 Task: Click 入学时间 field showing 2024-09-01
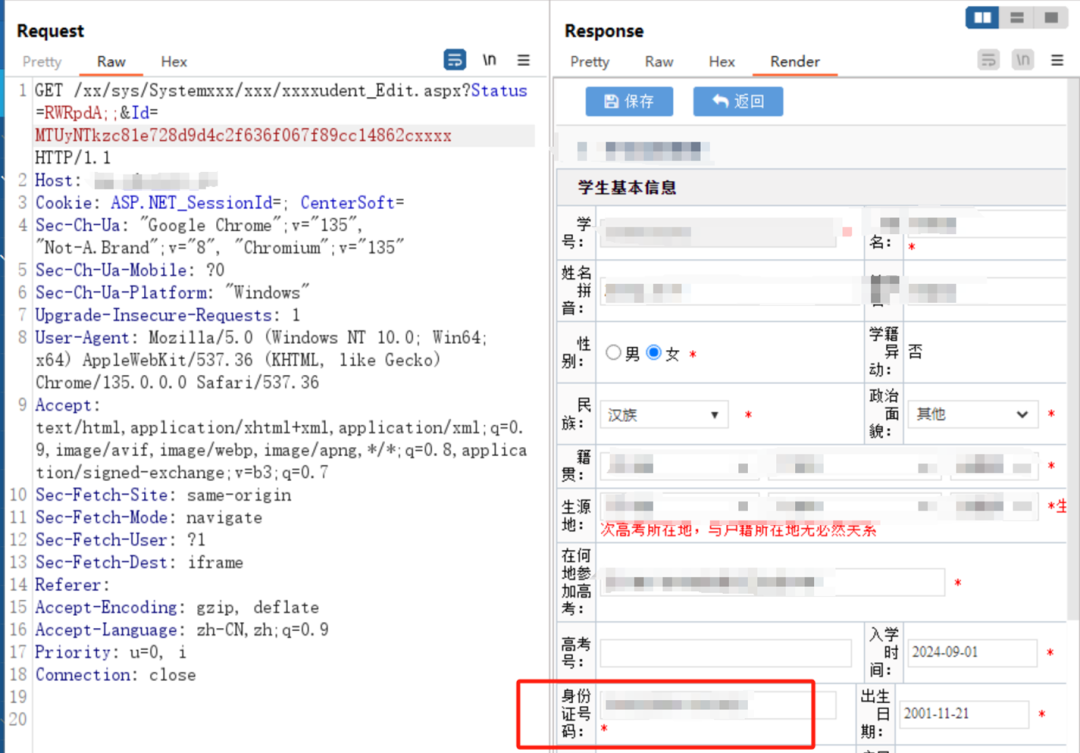972,652
